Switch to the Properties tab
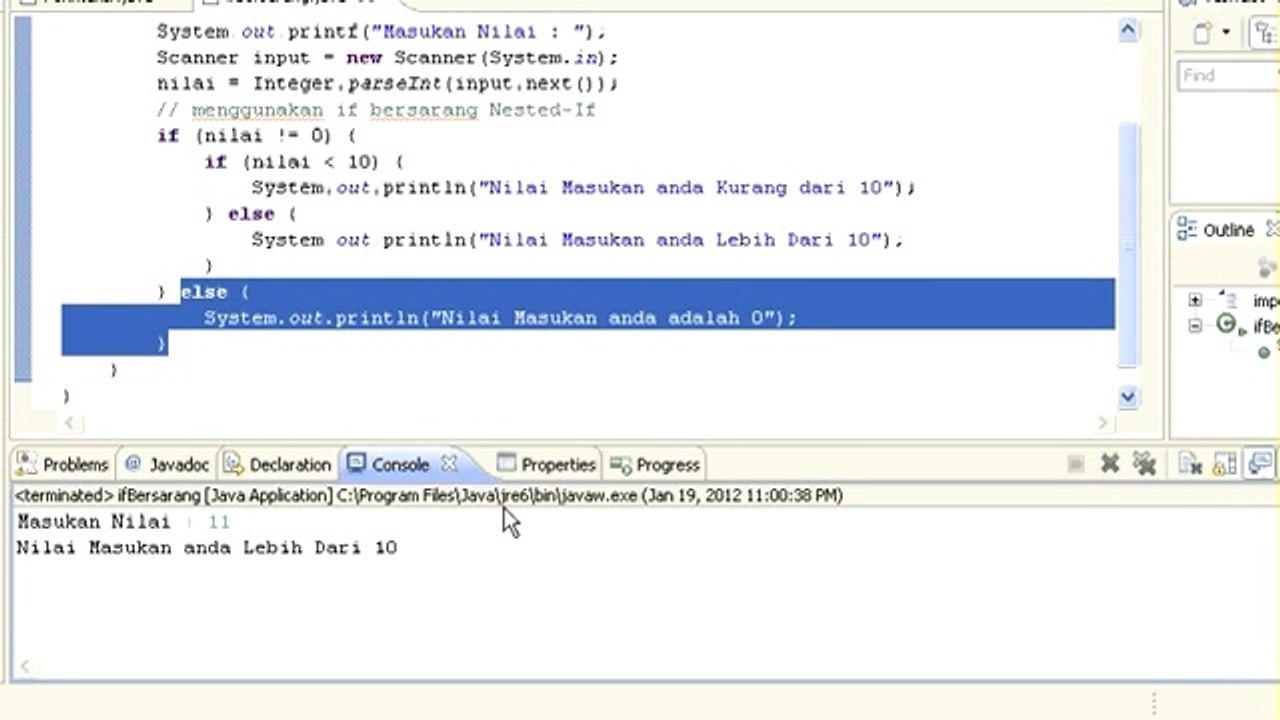The image size is (1280, 720). click(x=546, y=464)
